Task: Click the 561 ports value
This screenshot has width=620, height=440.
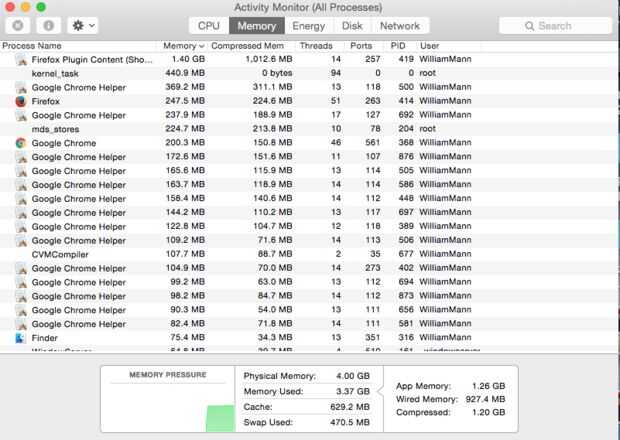Action: pyautogui.click(x=373, y=143)
